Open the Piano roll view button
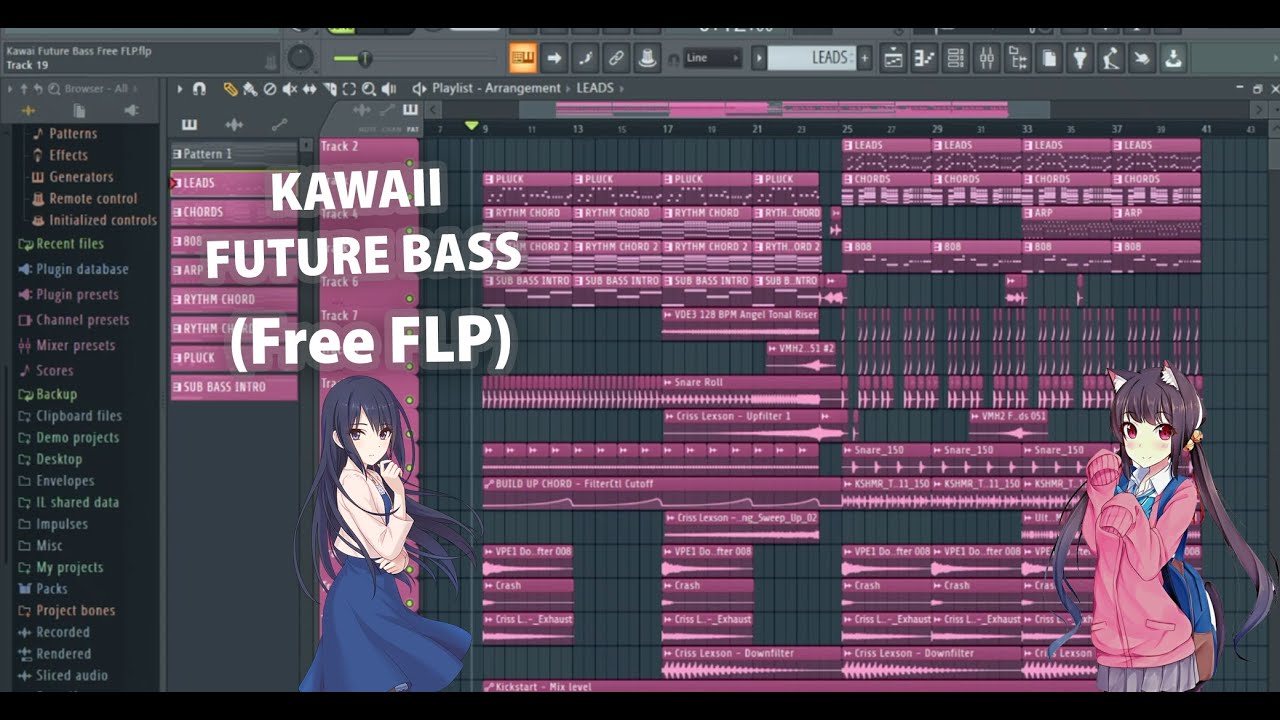The height and width of the screenshot is (720, 1280). pyautogui.click(x=924, y=58)
